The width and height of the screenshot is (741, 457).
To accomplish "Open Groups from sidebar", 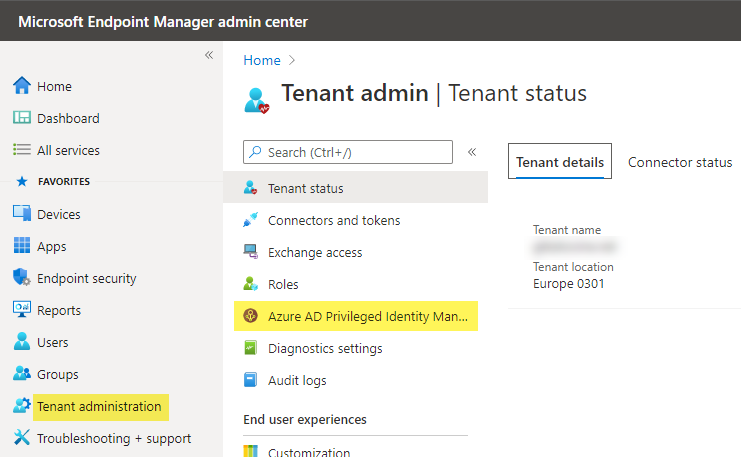I will click(58, 374).
